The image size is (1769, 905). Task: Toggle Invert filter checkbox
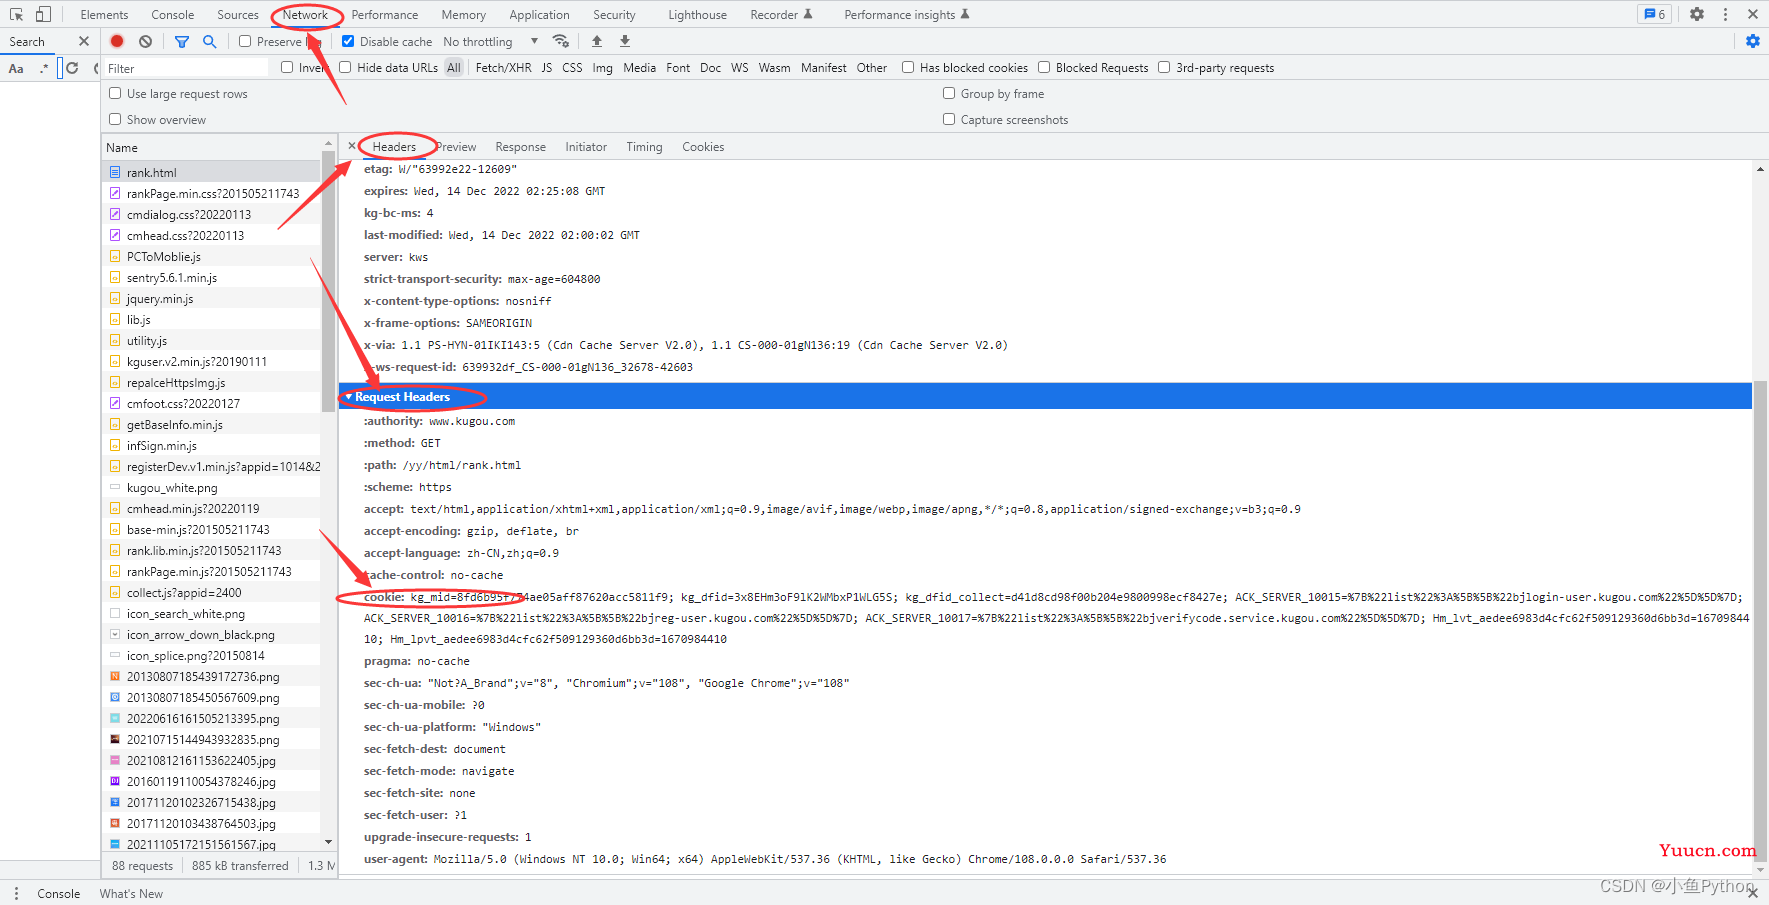[x=287, y=67]
